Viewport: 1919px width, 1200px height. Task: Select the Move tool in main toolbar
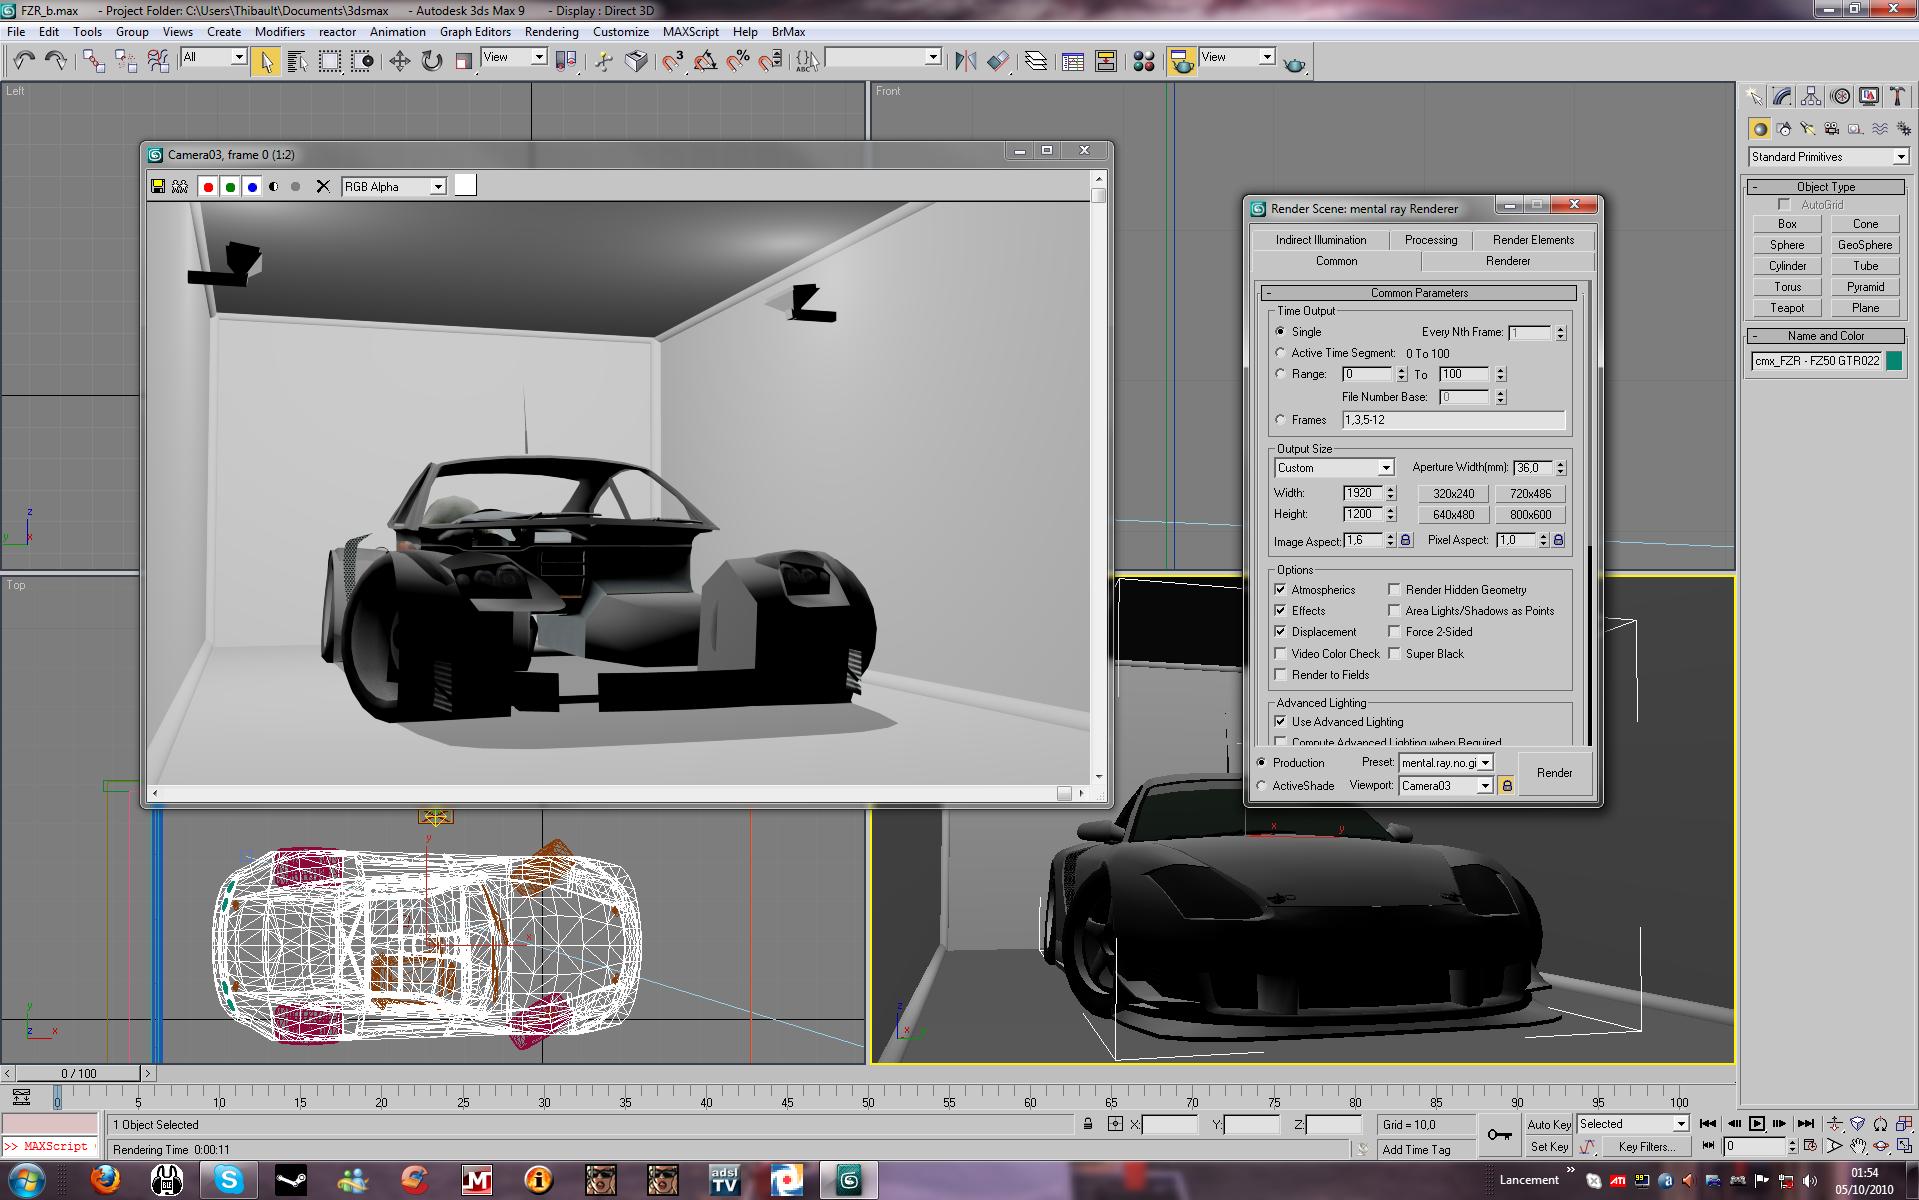399,62
